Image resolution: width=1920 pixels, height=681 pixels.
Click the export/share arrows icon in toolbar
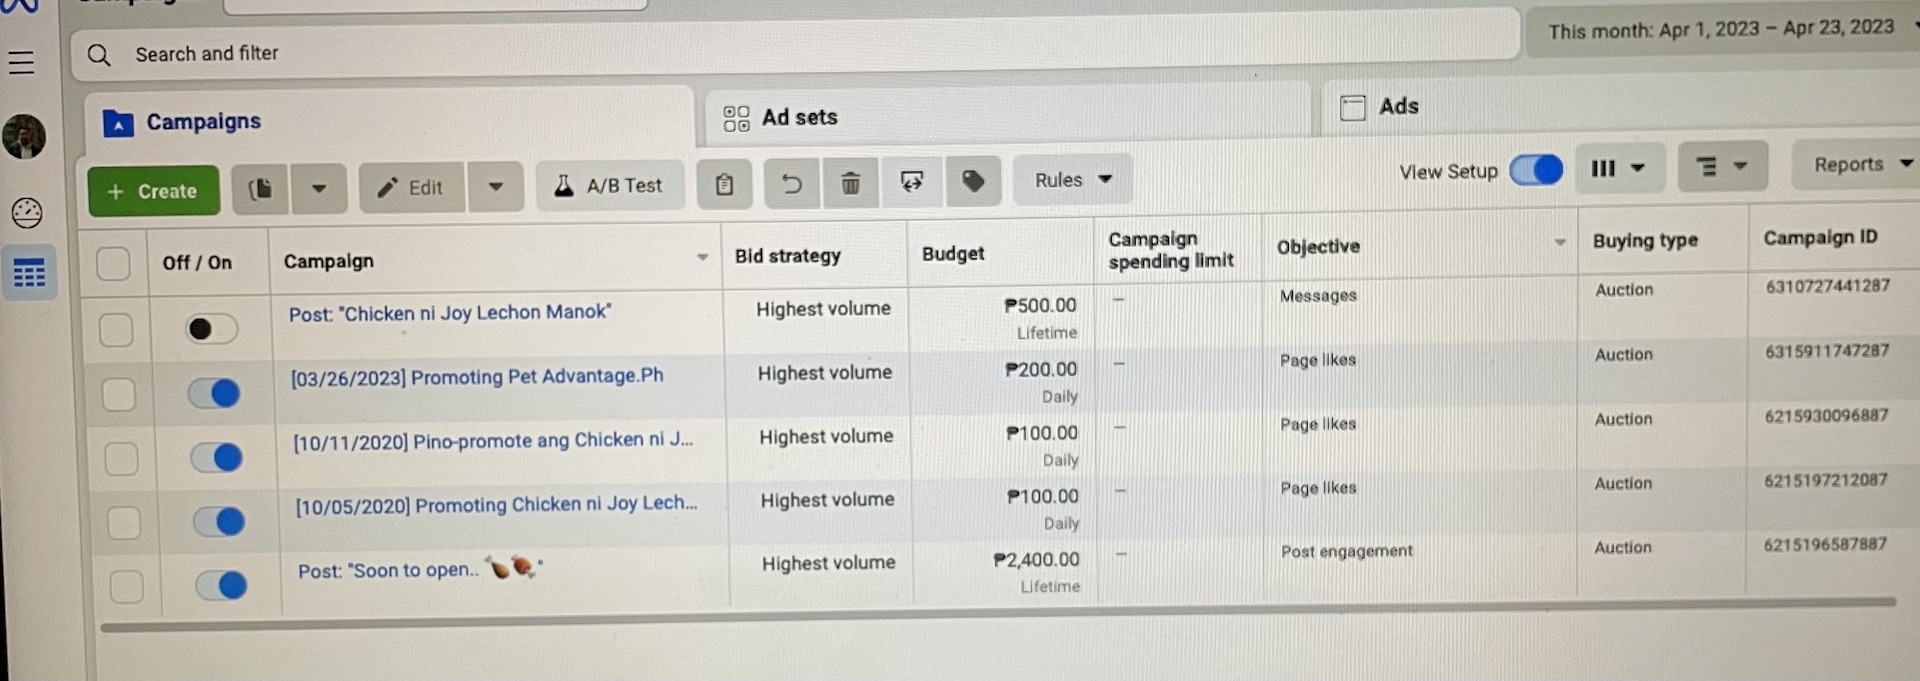coord(911,181)
